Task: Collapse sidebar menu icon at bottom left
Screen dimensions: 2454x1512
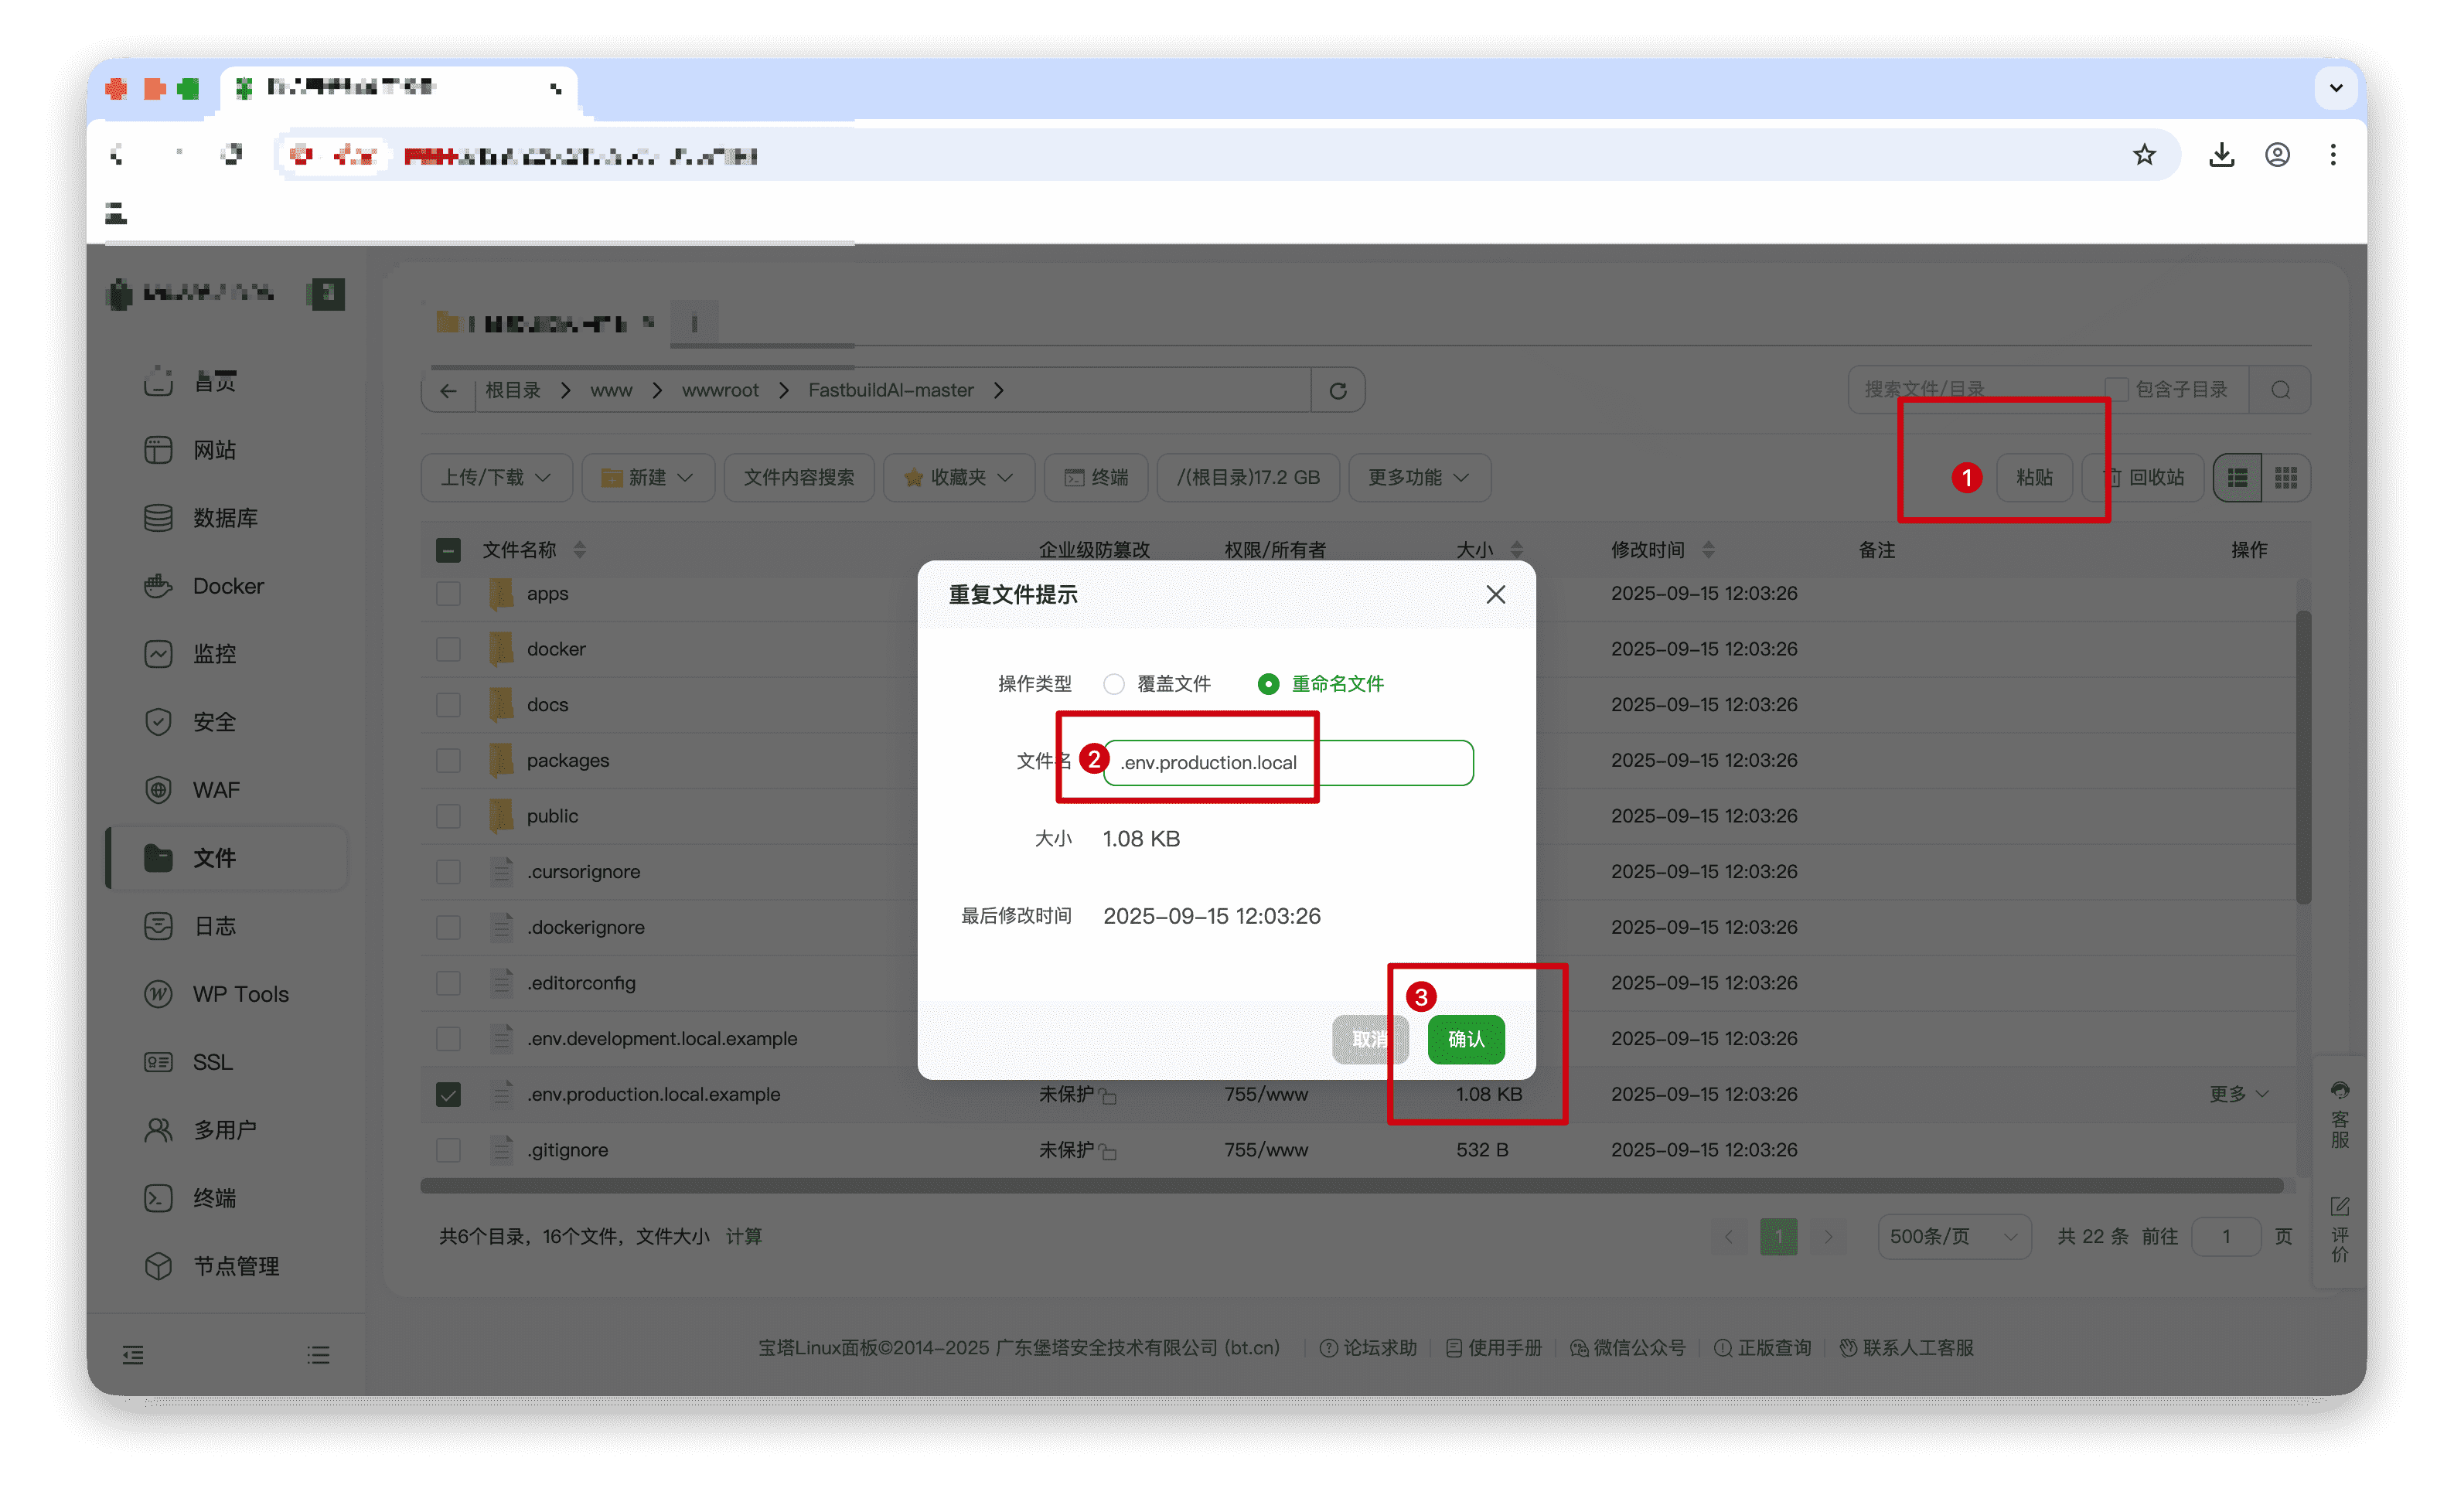Action: pos(133,1355)
